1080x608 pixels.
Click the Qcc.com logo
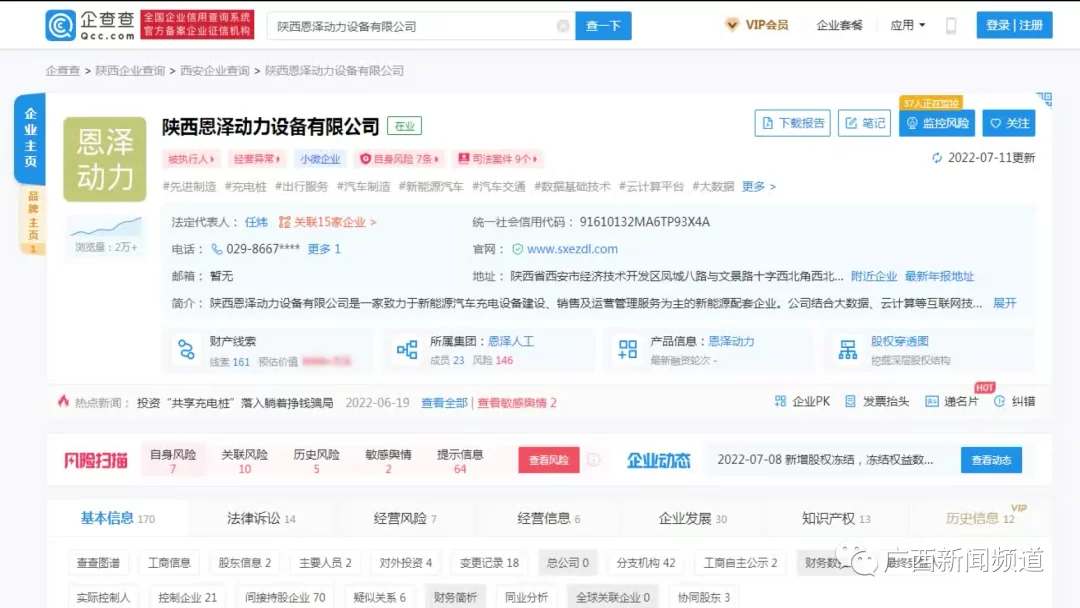point(90,25)
